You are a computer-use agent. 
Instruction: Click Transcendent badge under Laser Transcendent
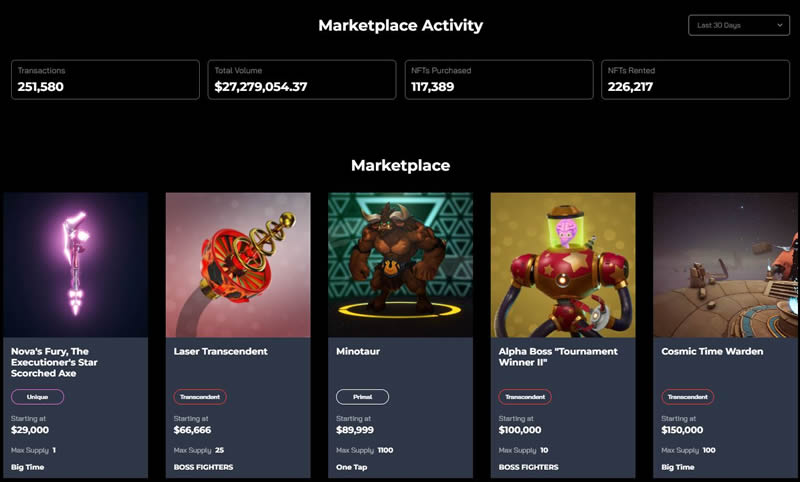click(x=200, y=397)
